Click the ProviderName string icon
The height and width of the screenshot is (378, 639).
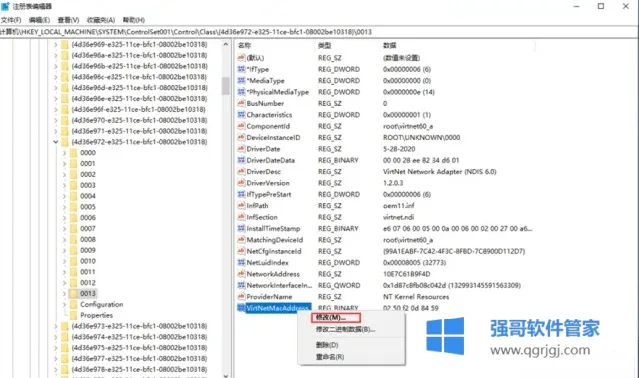[241, 297]
